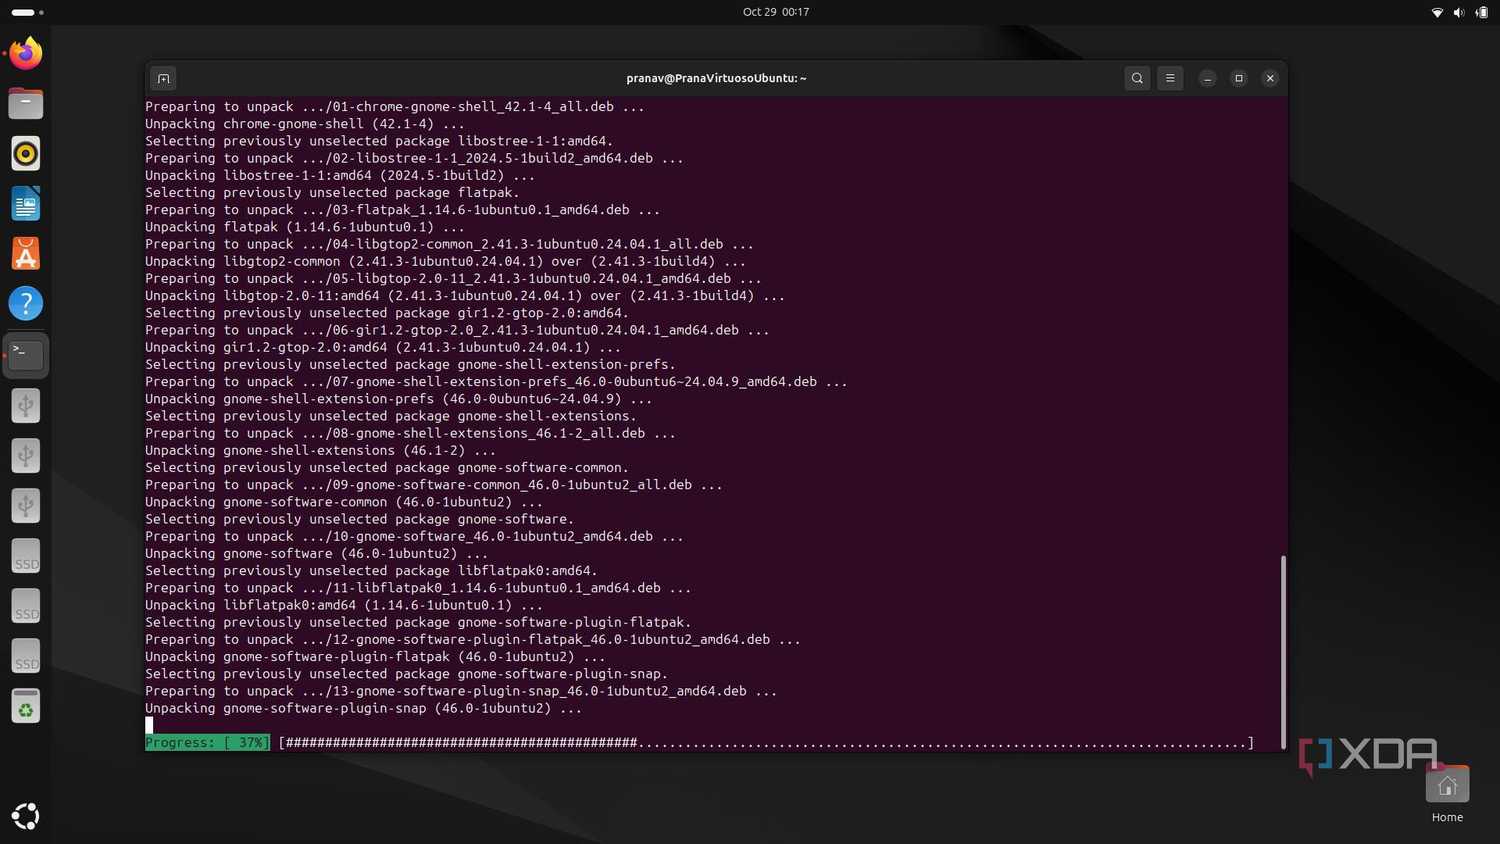Open Rhythmbox music player

(x=26, y=153)
